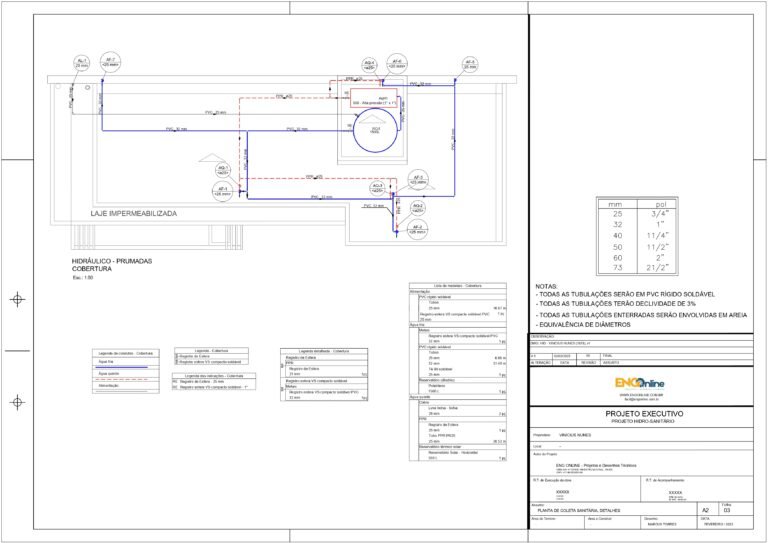Select the Lista de materiais table header
768x543 pixels.
tap(457, 285)
